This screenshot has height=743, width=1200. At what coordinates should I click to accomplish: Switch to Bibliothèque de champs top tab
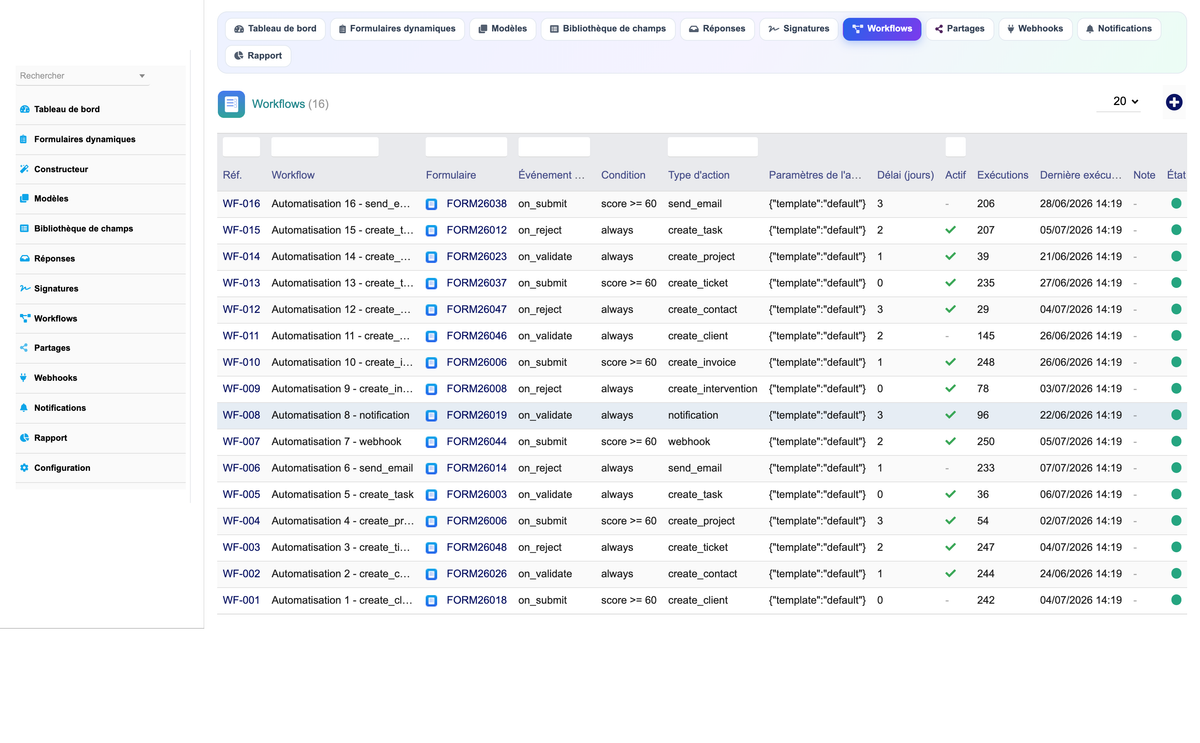tap(608, 29)
